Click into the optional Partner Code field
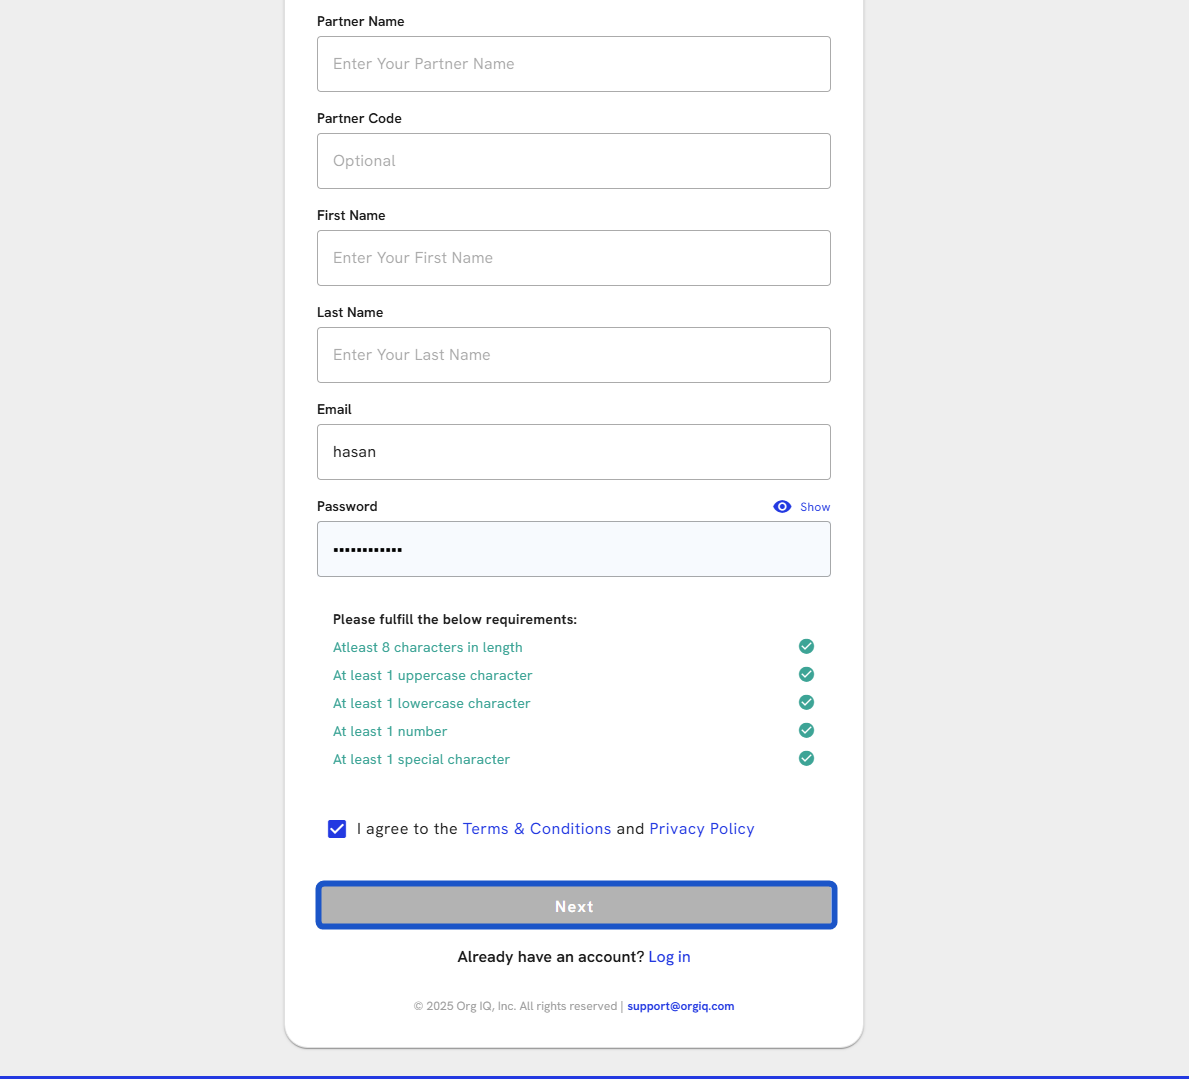Screen dimensions: 1189x1079 pos(573,161)
